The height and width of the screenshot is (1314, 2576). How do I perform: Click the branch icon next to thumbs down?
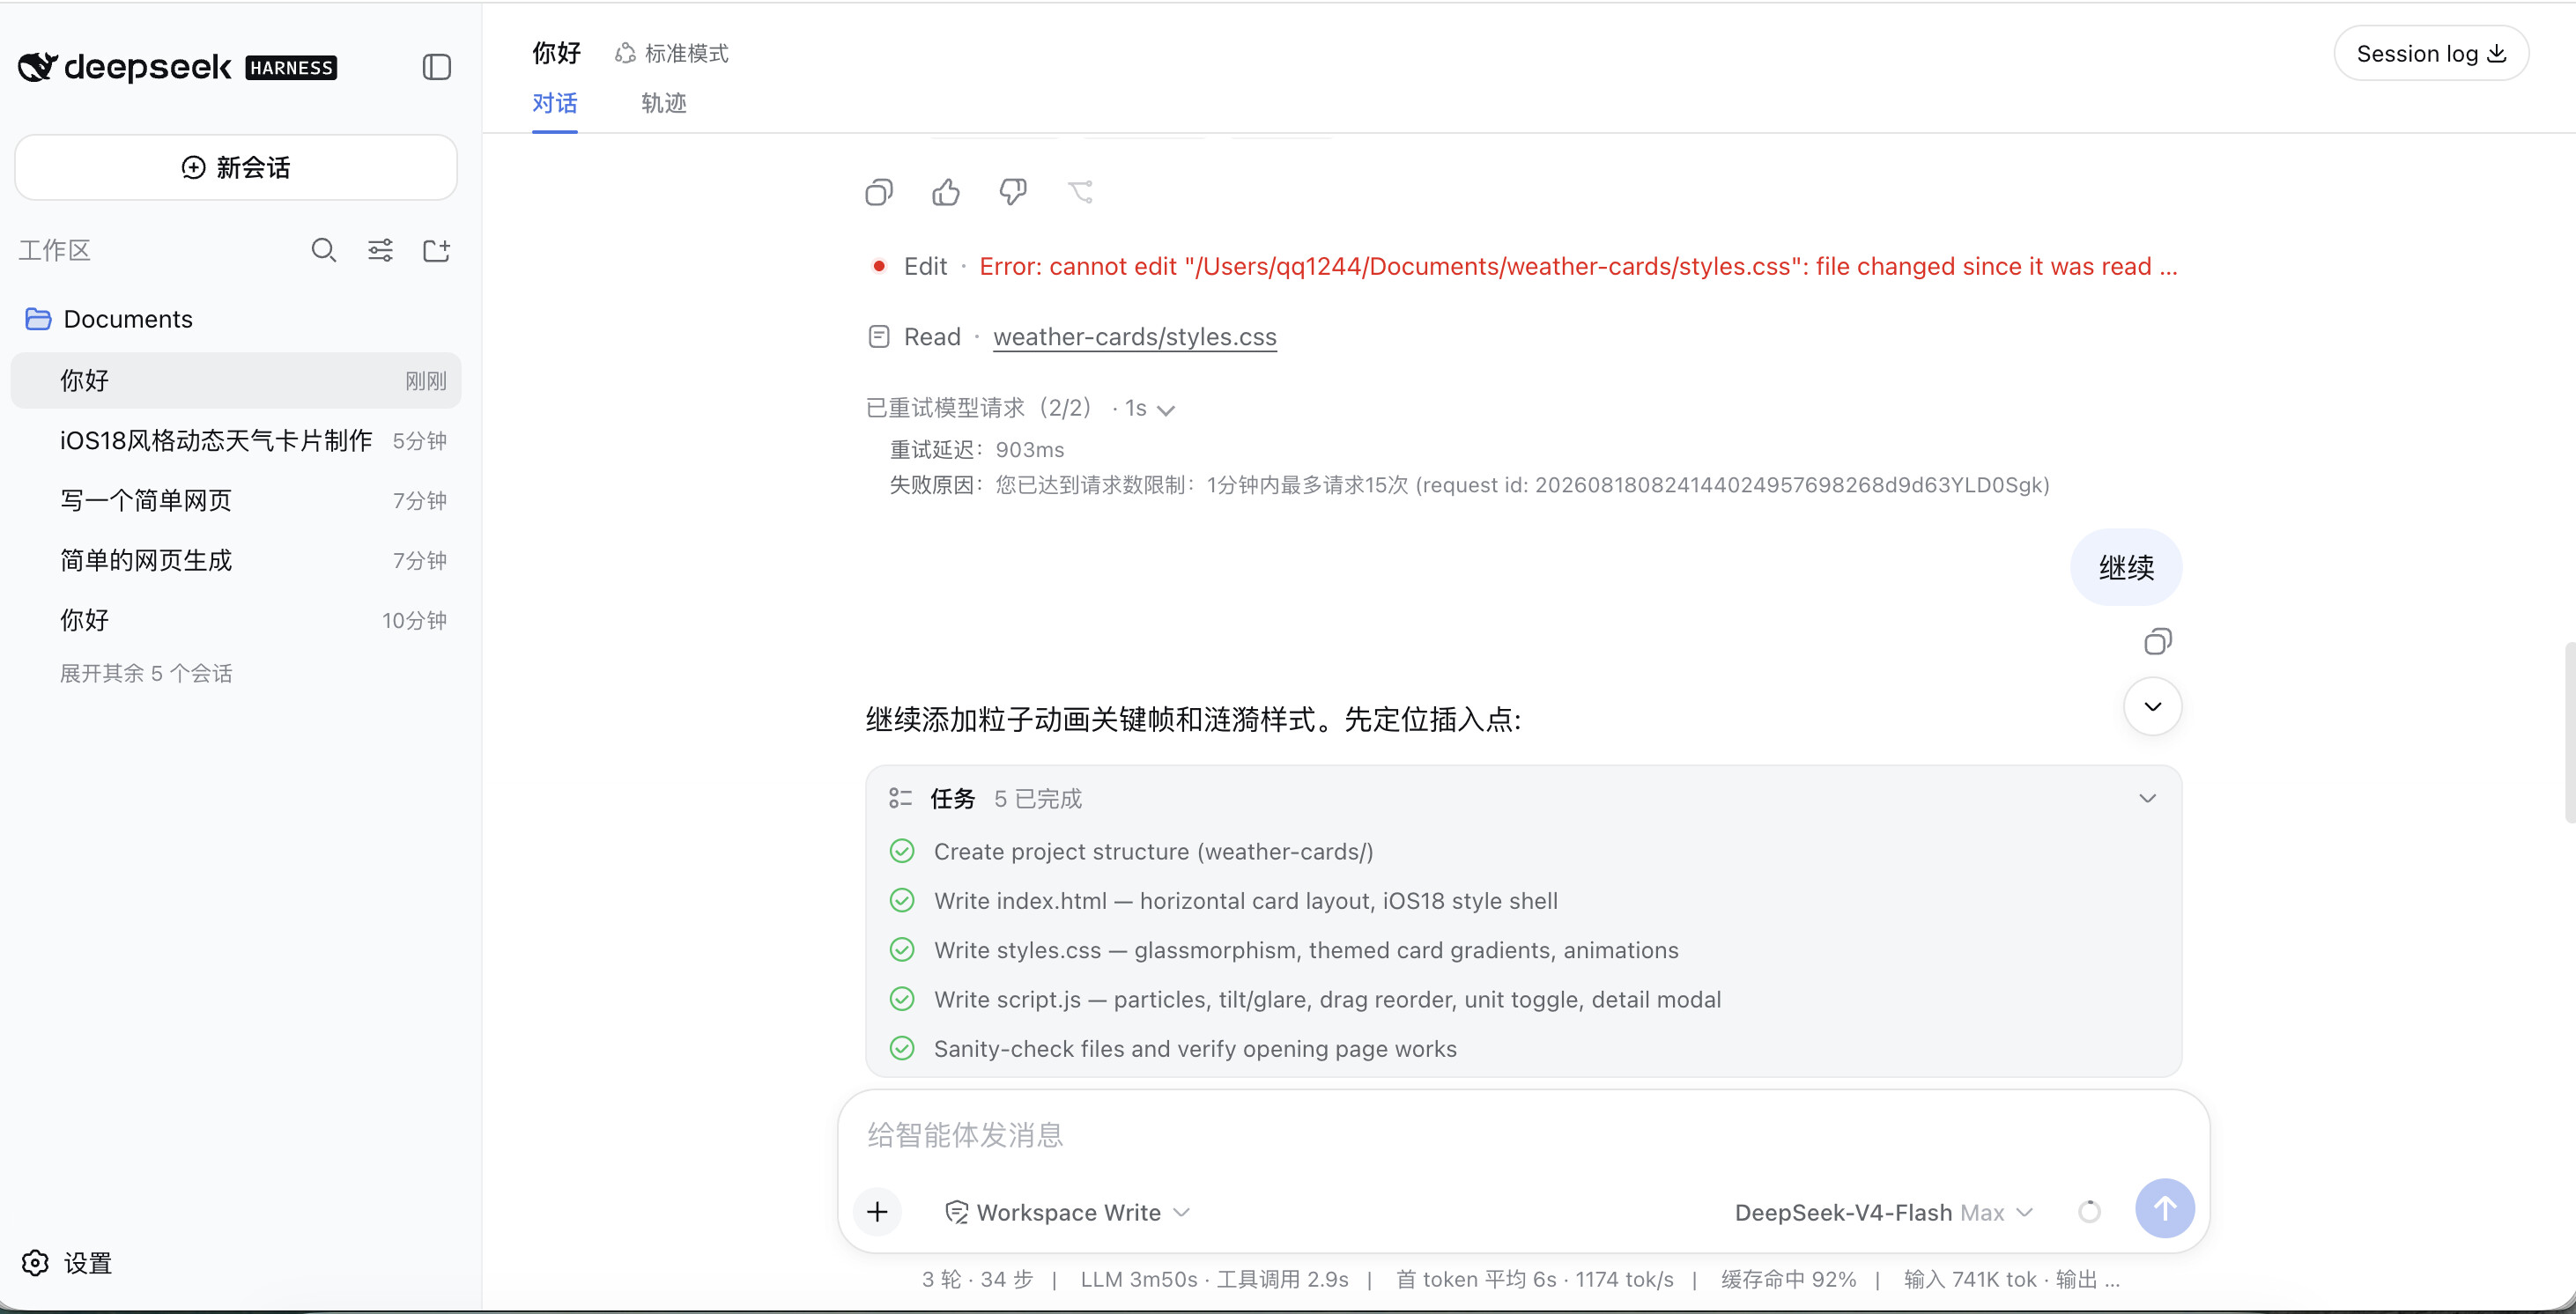[1080, 192]
